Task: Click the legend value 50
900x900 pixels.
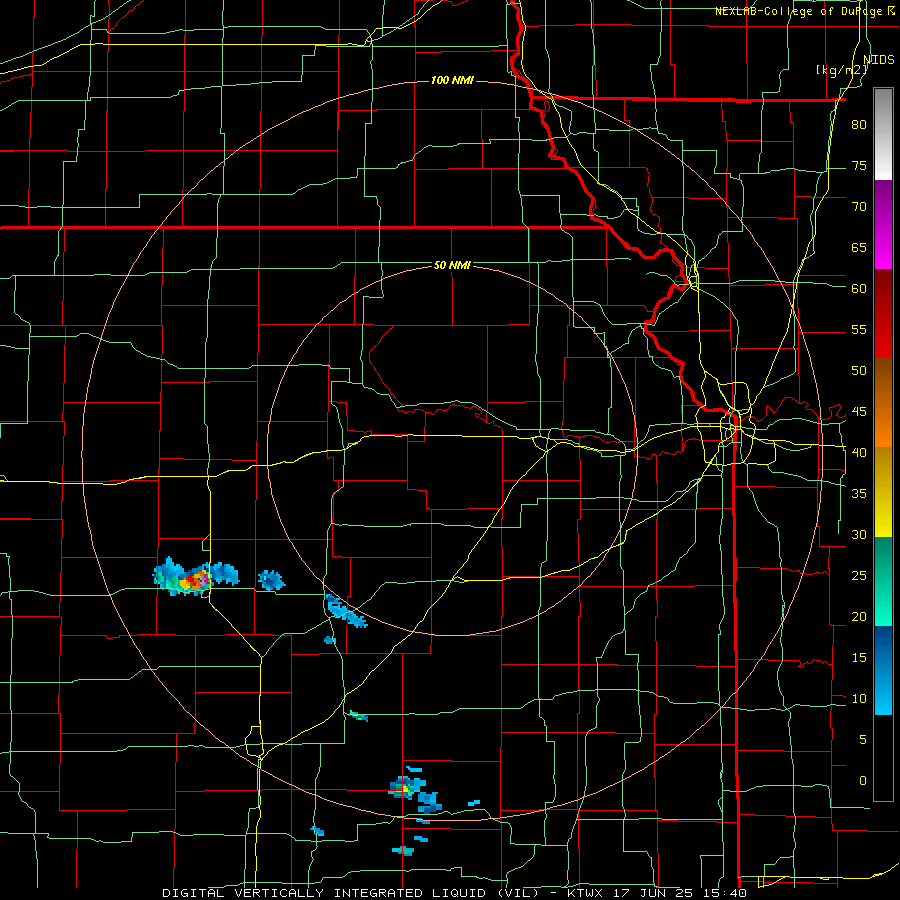Action: pos(859,371)
